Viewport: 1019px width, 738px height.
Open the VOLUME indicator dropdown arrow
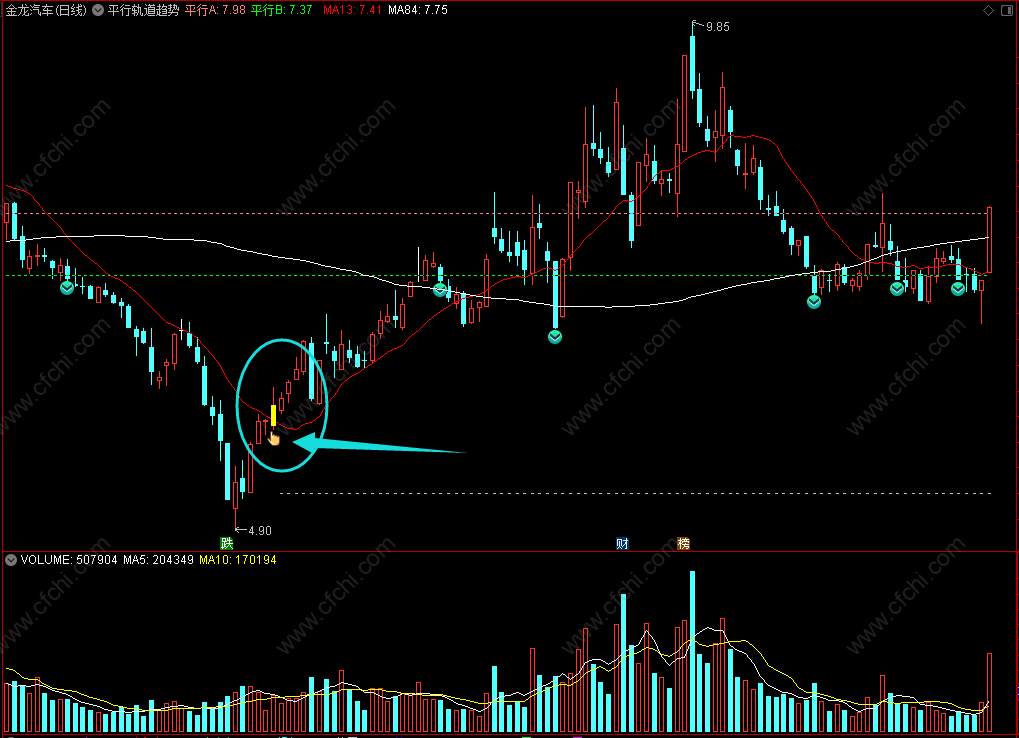pos(11,560)
